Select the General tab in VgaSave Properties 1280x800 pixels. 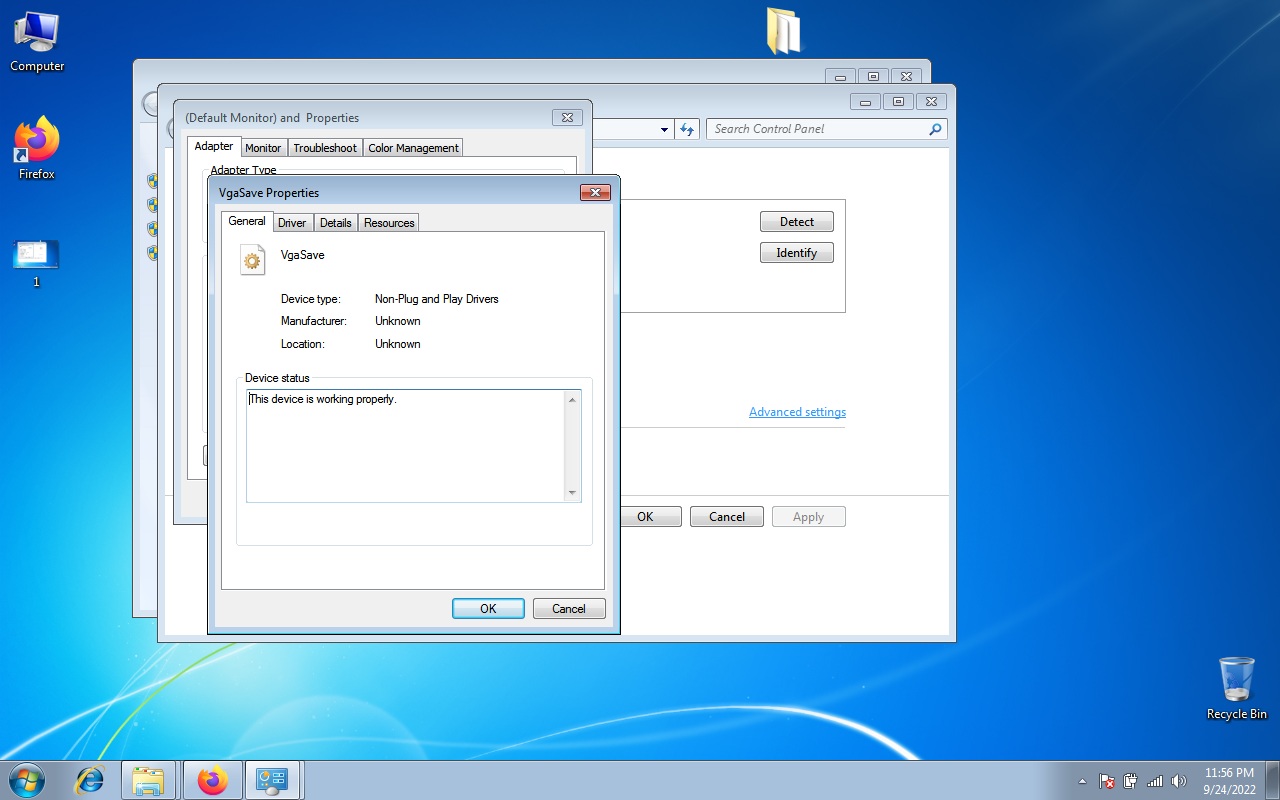point(247,221)
